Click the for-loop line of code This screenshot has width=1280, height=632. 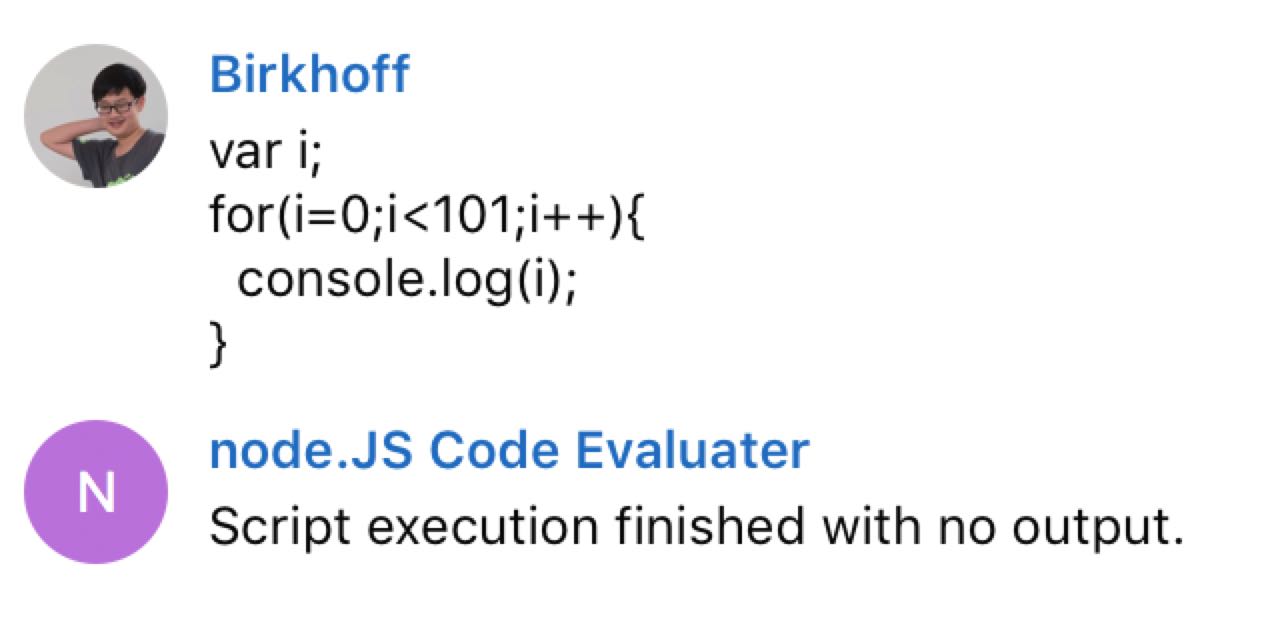pyautogui.click(x=429, y=216)
